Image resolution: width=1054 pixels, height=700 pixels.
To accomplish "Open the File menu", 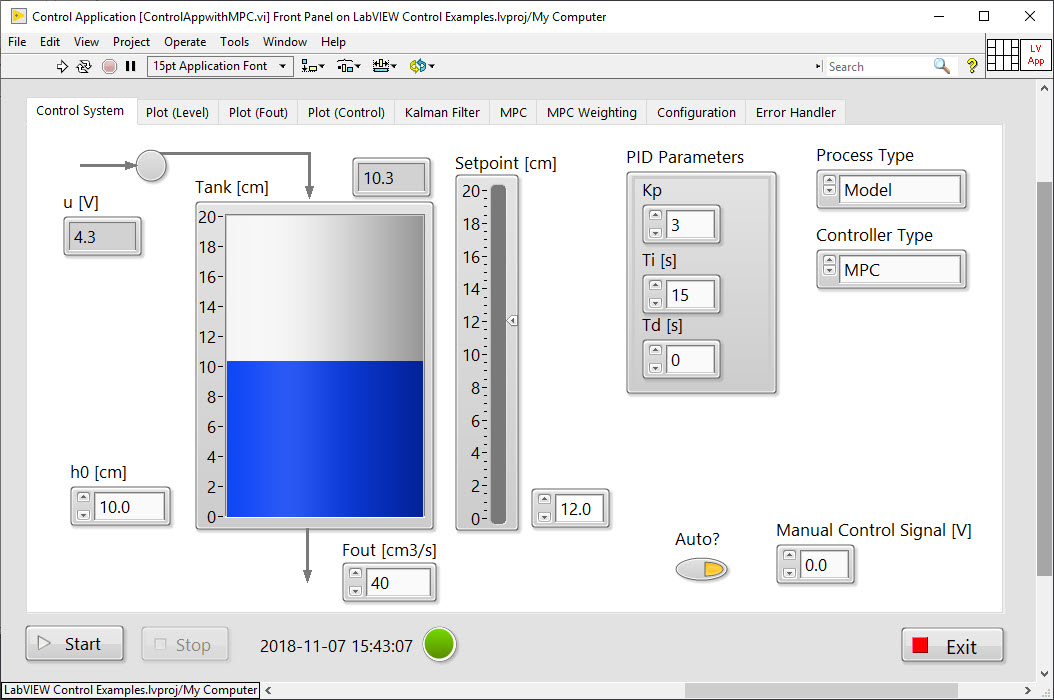I will click(x=17, y=42).
